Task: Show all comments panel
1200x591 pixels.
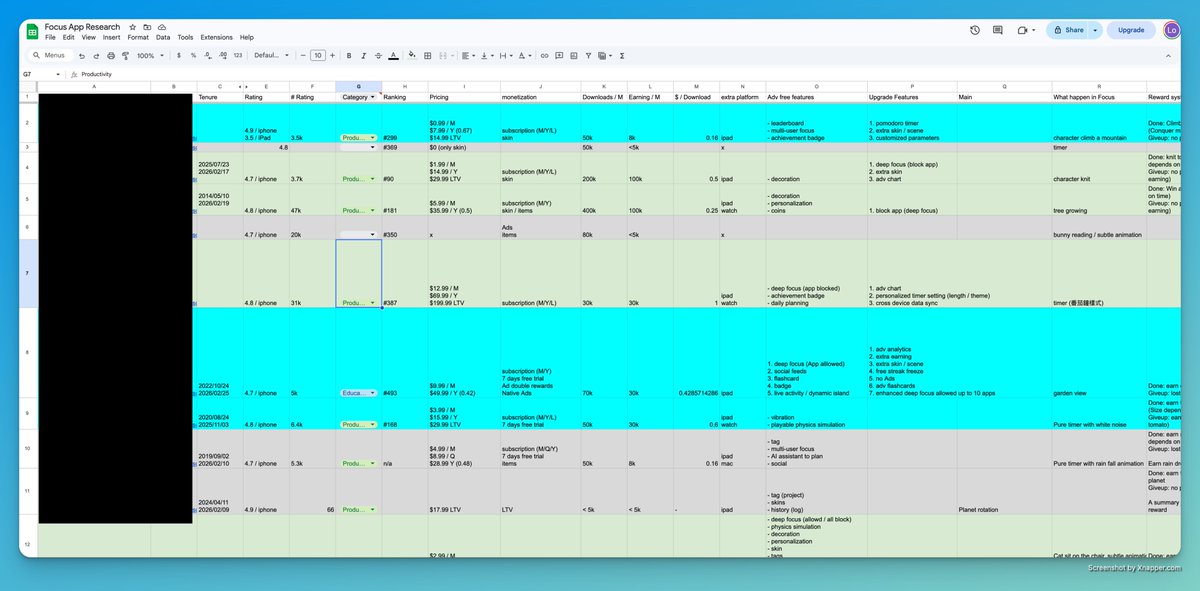Action: [997, 30]
